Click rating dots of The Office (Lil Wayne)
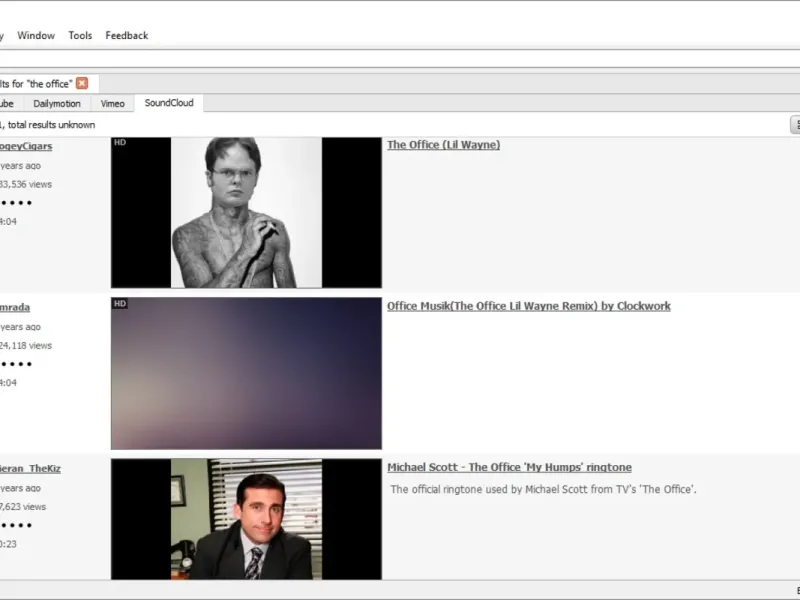Image resolution: width=800 pixels, height=600 pixels. click(16, 203)
